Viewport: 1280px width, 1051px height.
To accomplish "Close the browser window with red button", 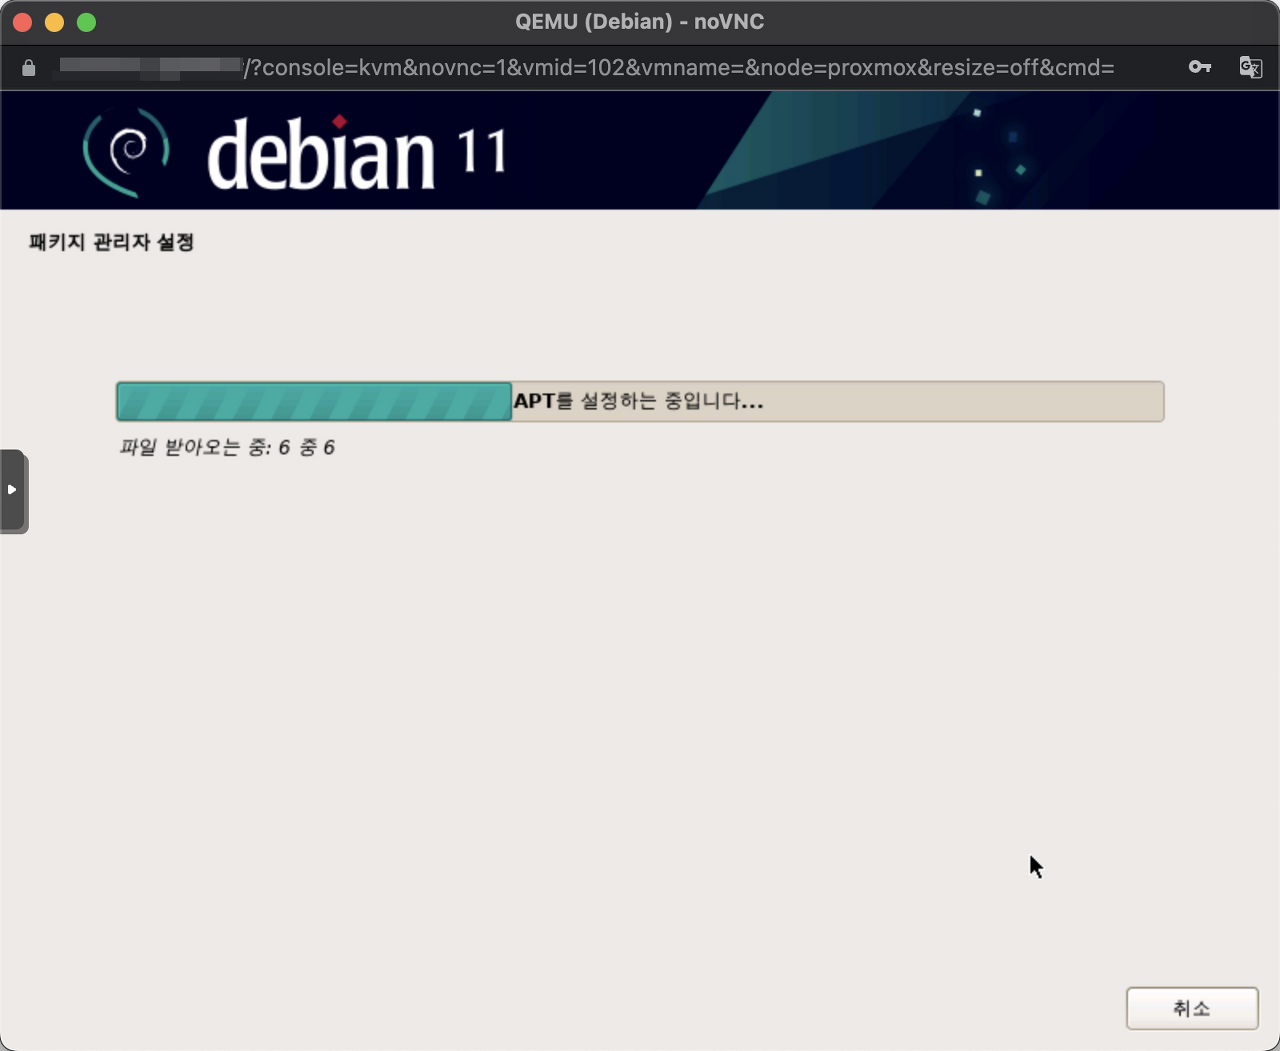I will pos(22,22).
